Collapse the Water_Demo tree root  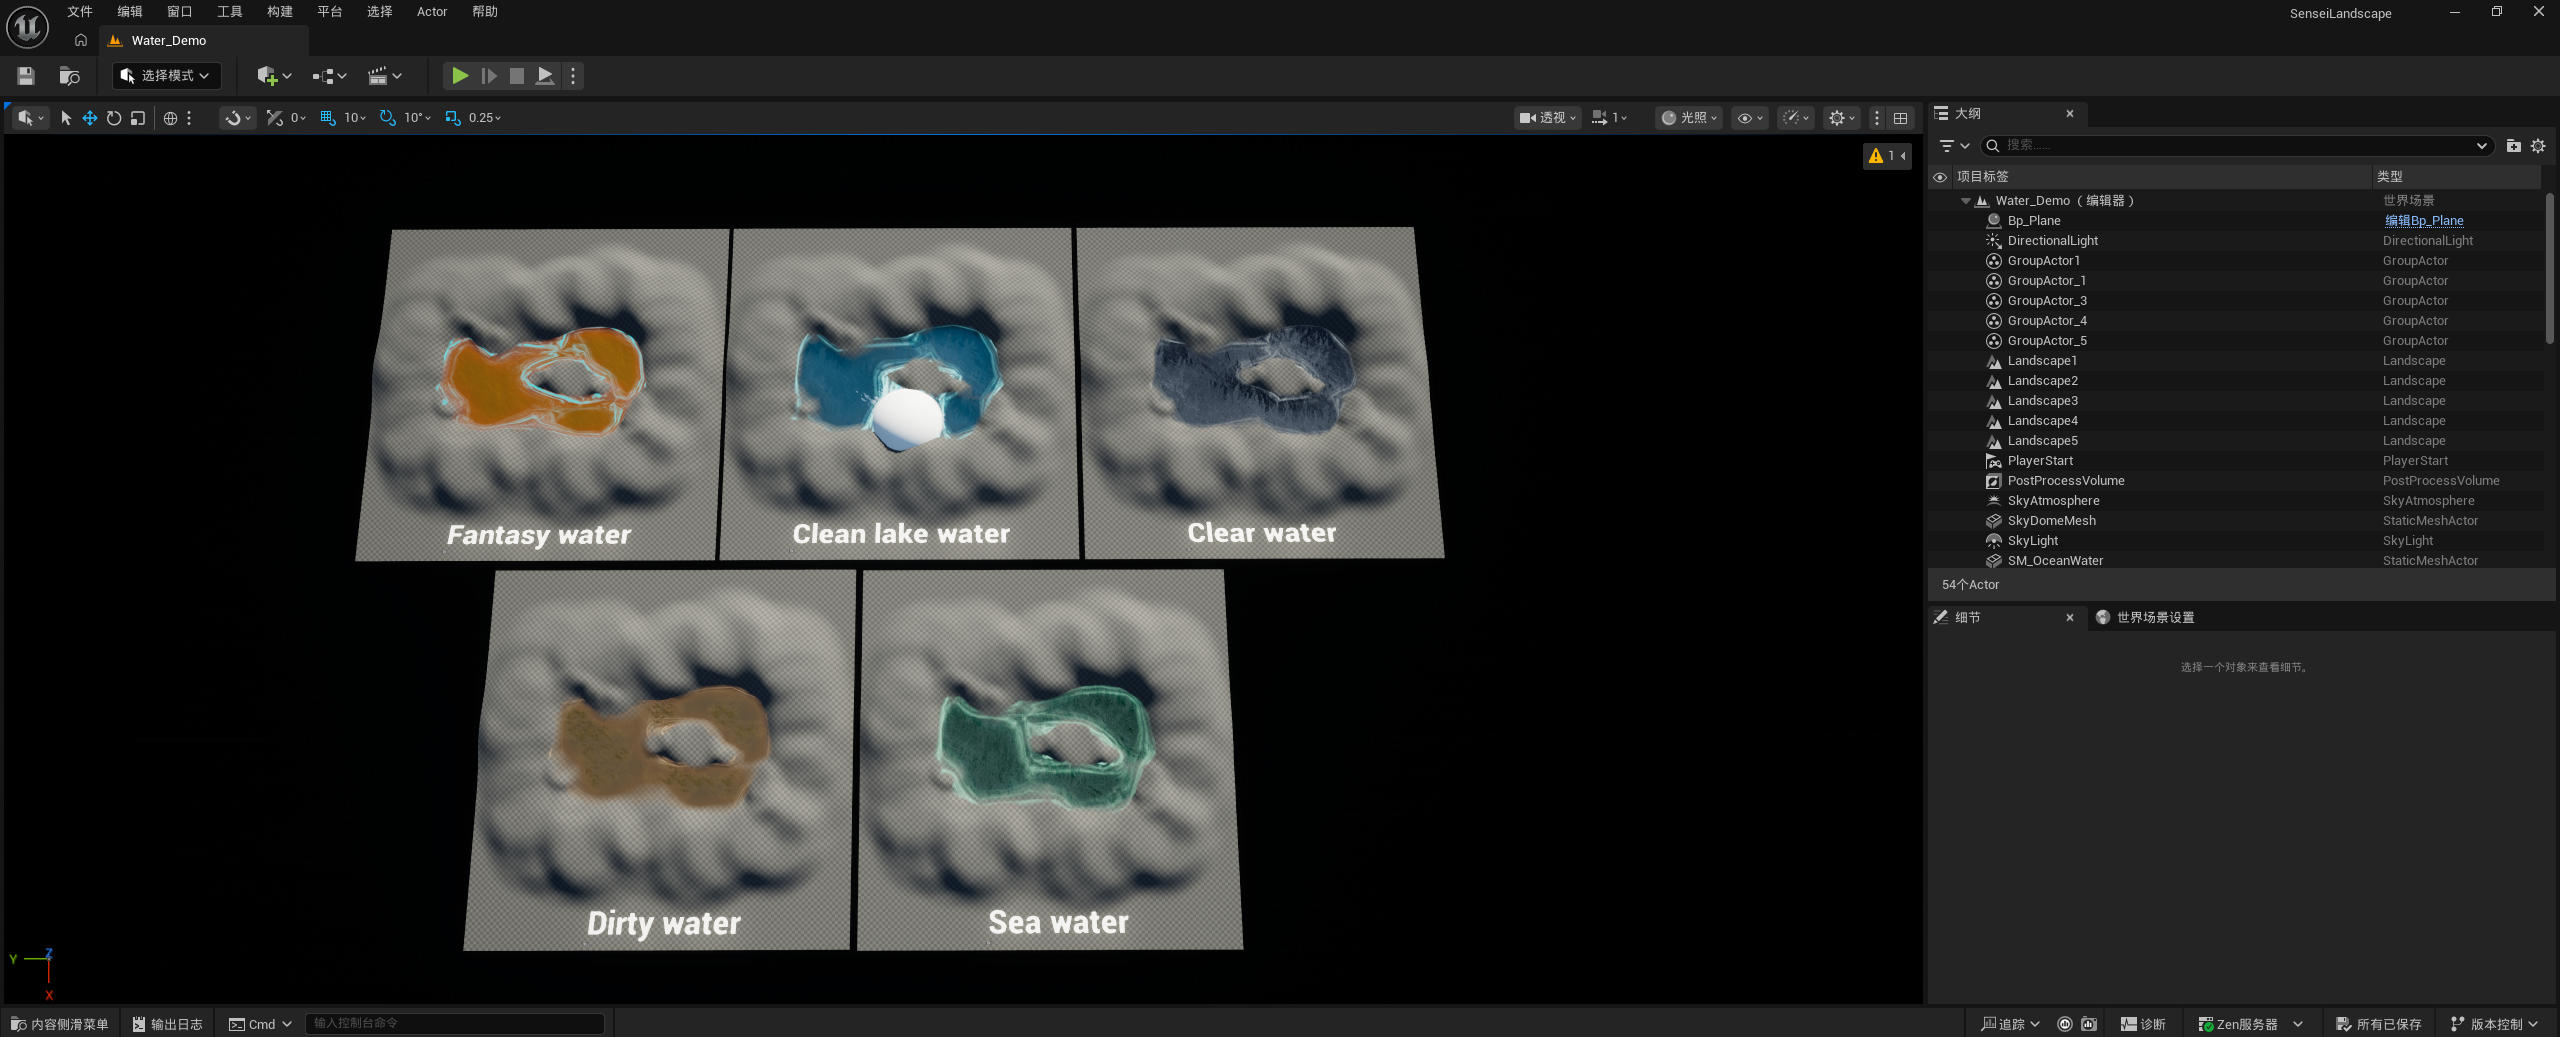1965,201
